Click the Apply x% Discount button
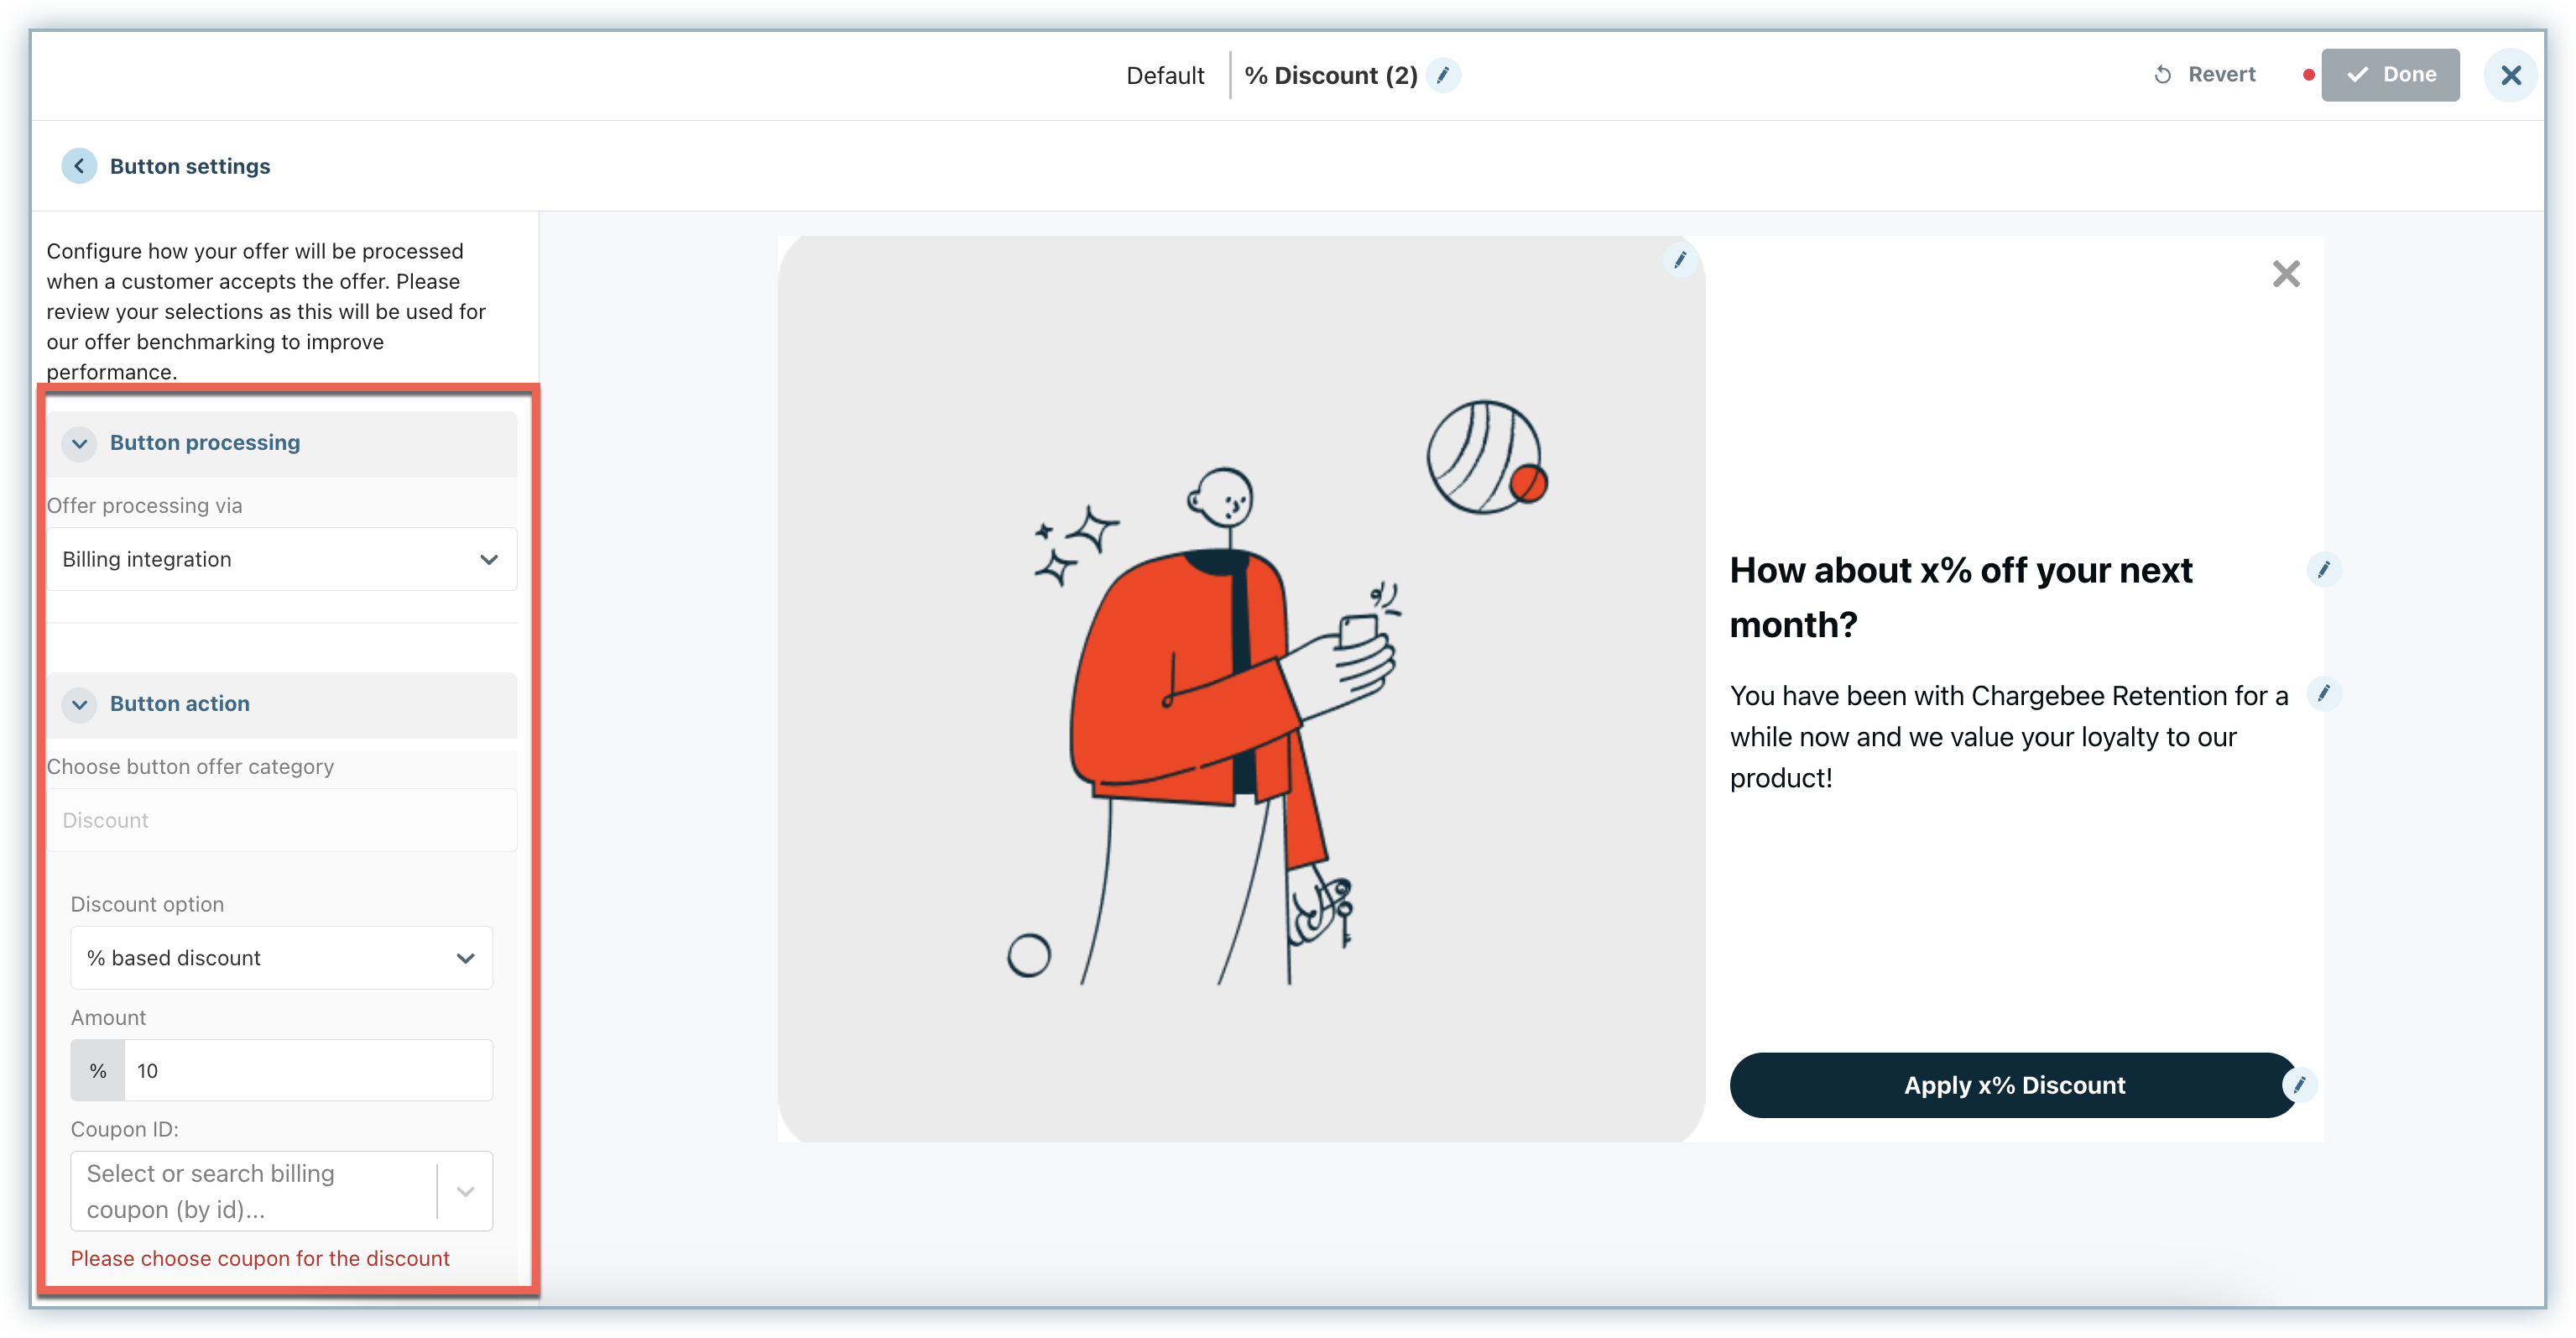The width and height of the screenshot is (2576, 1338). click(2012, 1085)
